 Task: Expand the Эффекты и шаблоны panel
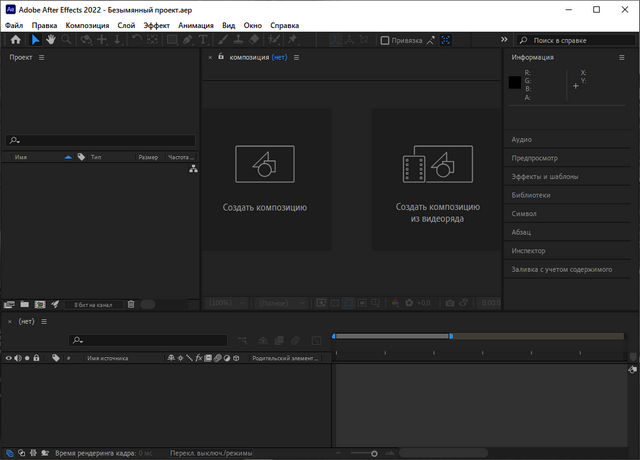pos(545,177)
